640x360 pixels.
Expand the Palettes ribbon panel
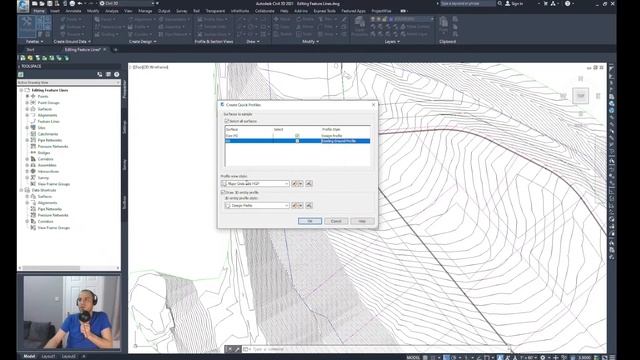pos(34,42)
